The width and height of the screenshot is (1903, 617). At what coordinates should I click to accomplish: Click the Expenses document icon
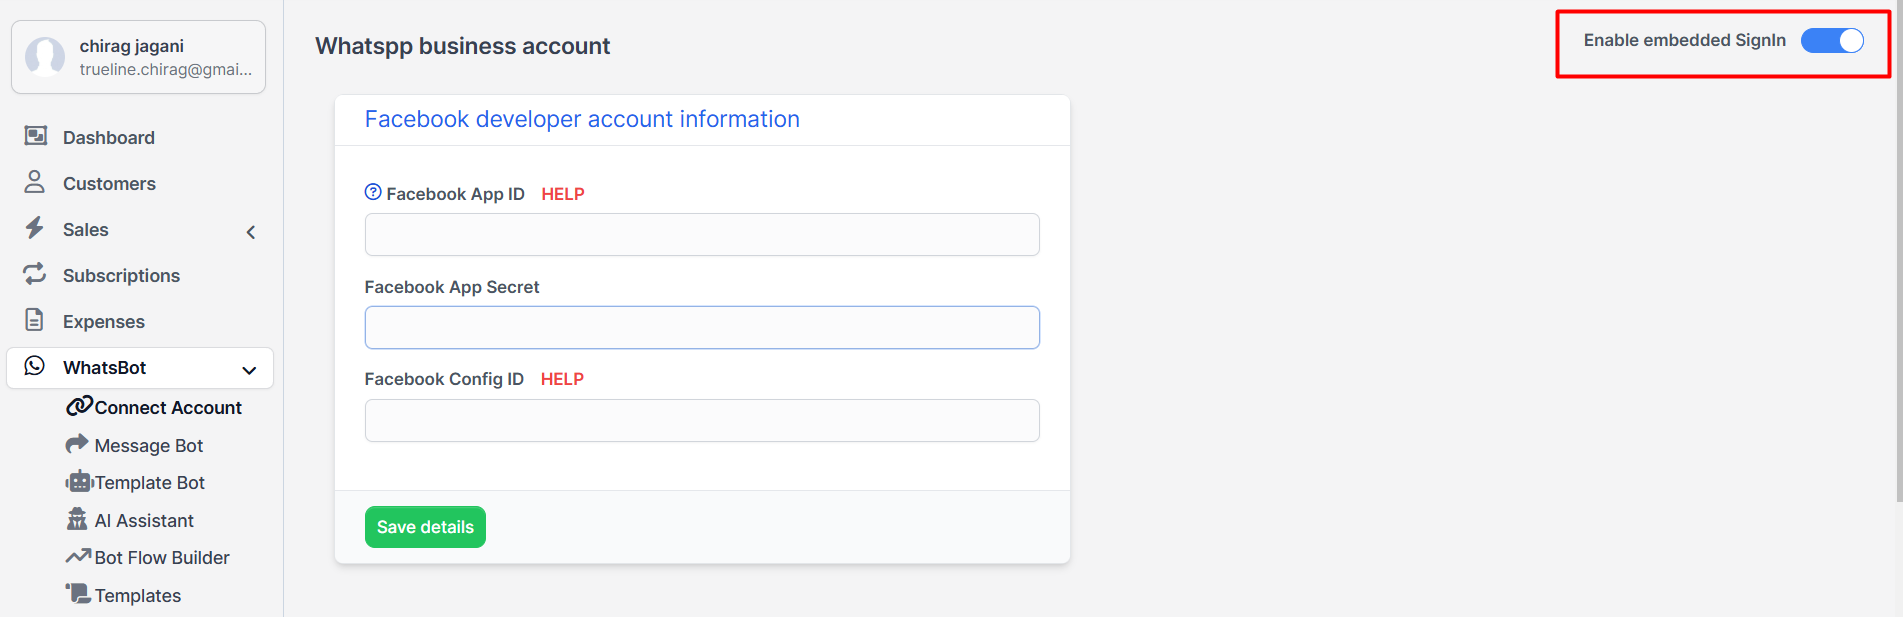tap(35, 320)
